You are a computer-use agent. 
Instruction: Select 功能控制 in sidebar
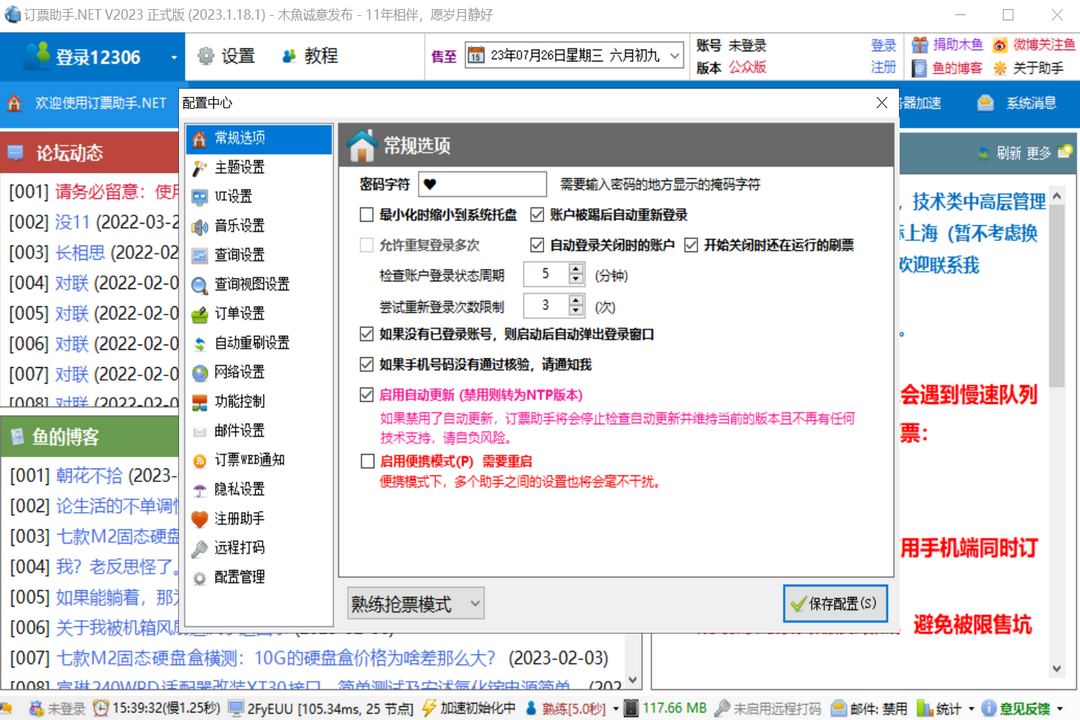click(239, 401)
